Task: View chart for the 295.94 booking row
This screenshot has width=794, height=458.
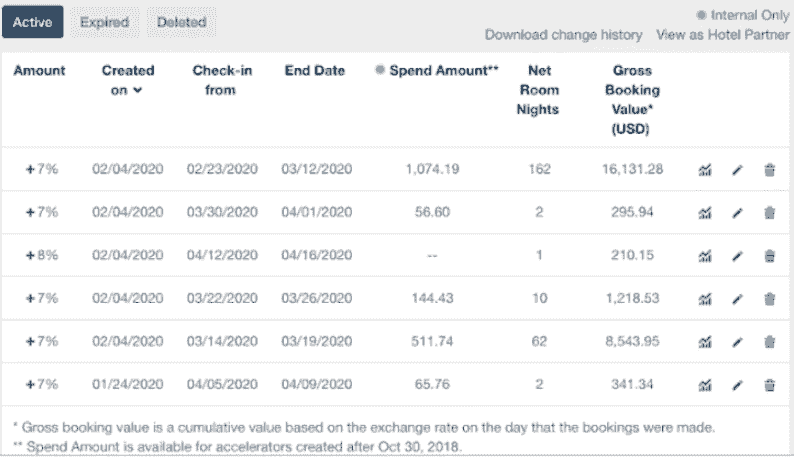Action: [705, 213]
